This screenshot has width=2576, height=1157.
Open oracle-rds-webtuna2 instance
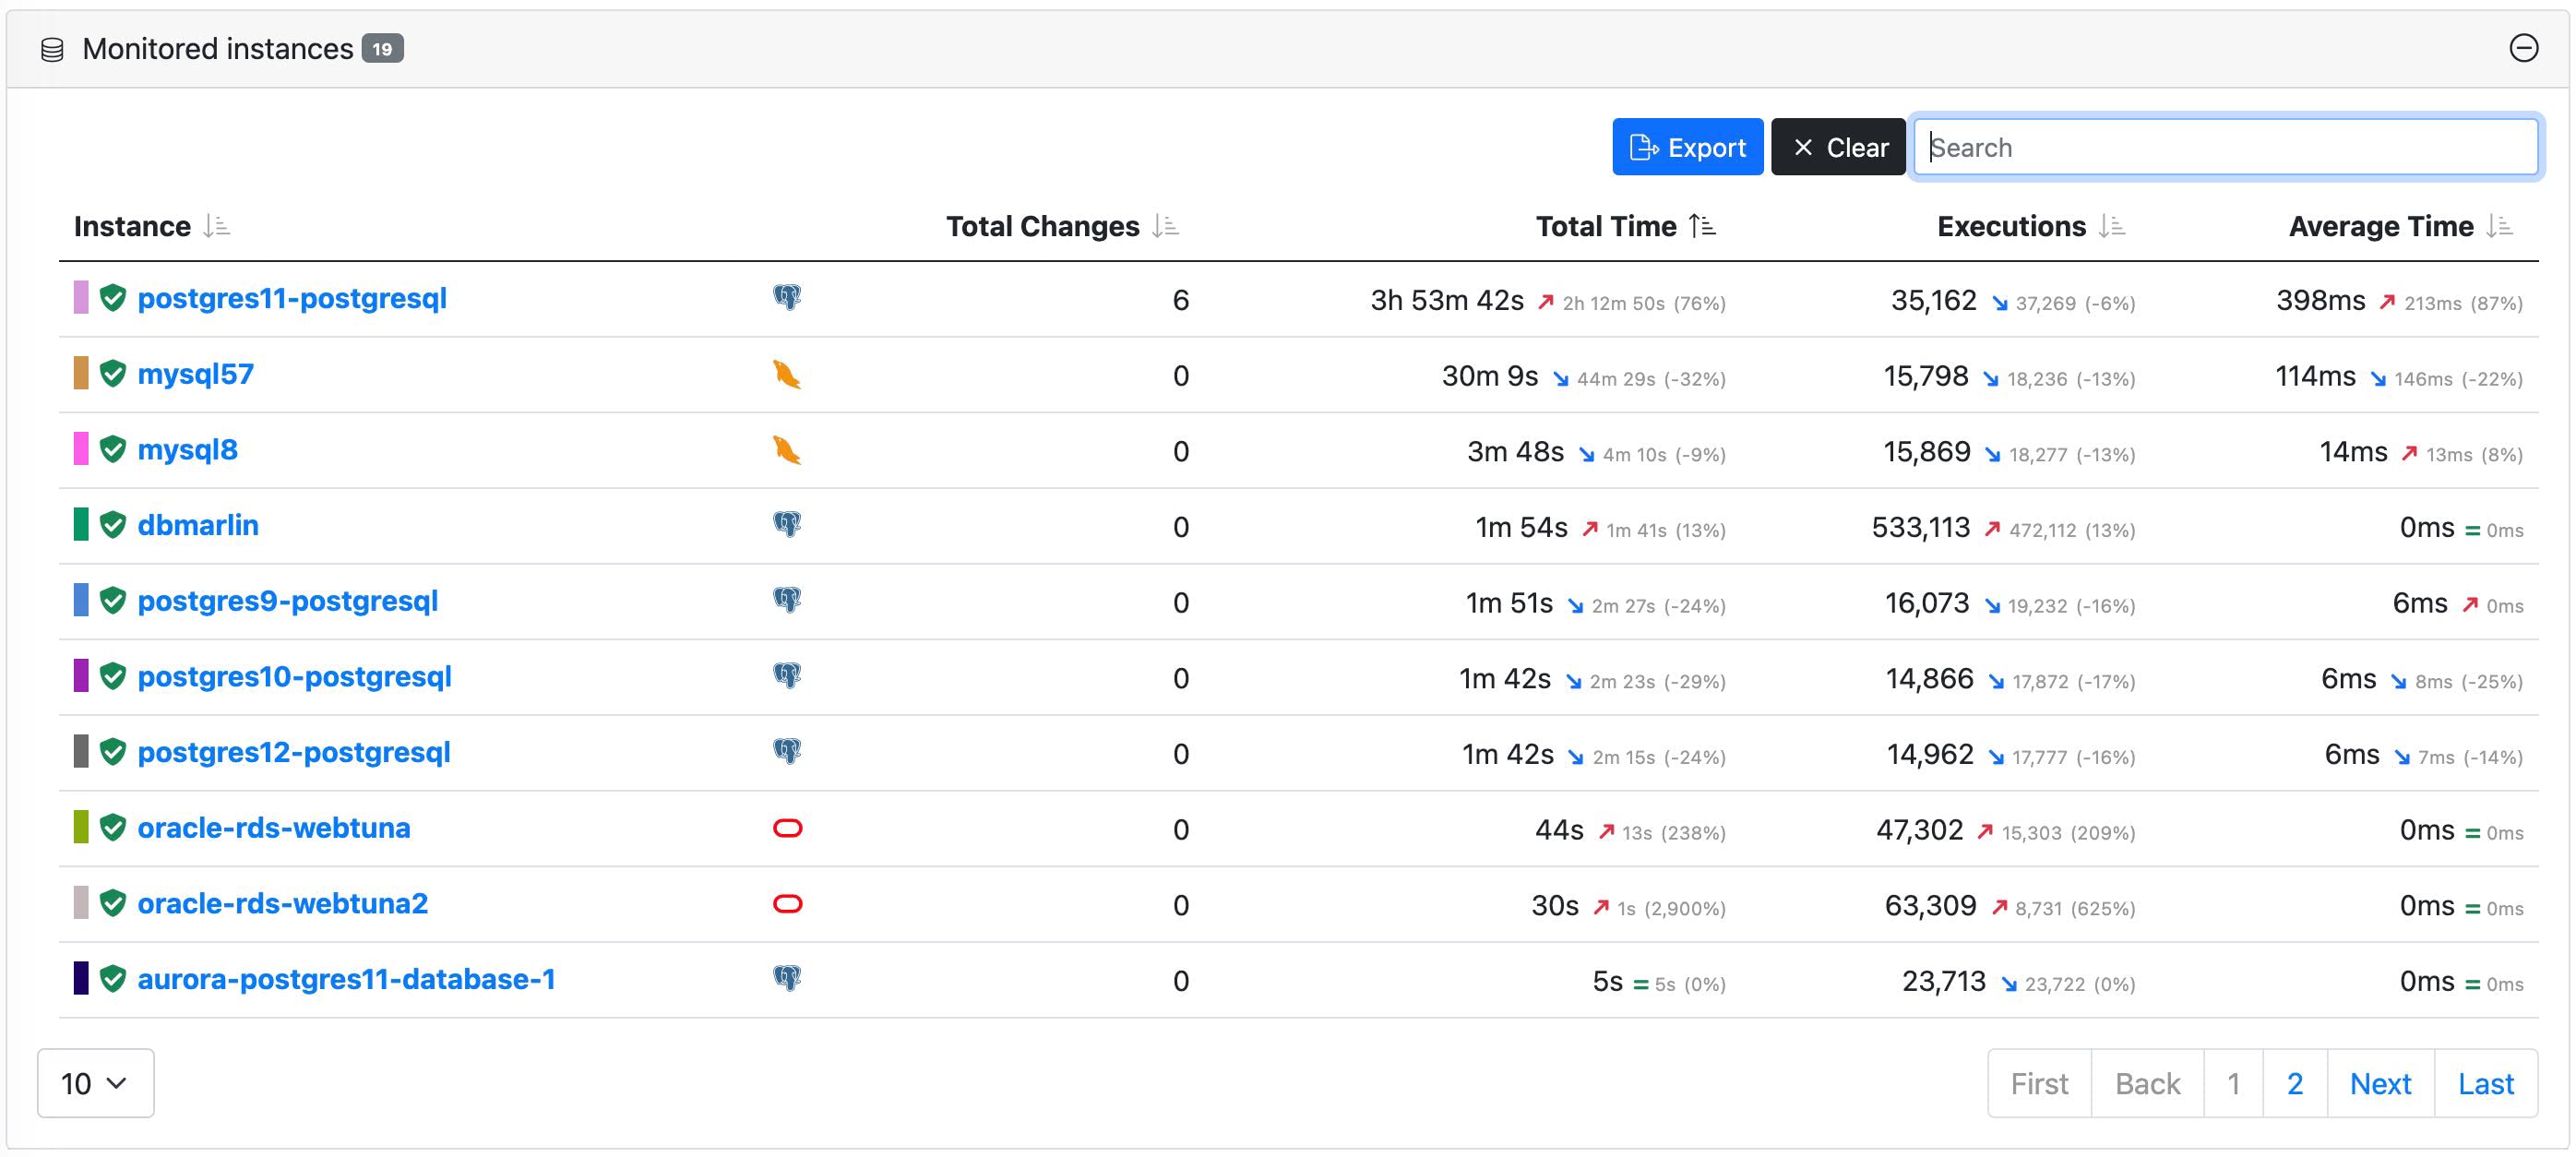pyautogui.click(x=283, y=904)
